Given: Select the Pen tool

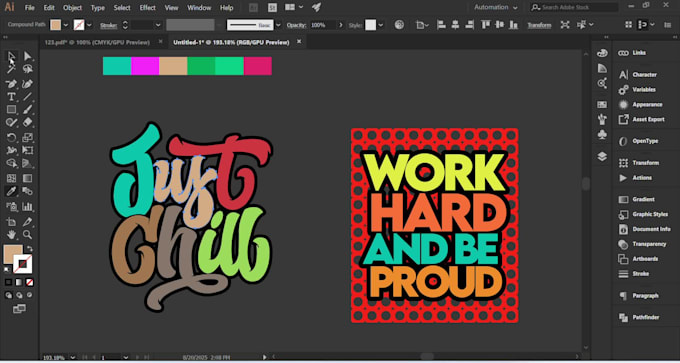Looking at the screenshot, I should tap(11, 84).
